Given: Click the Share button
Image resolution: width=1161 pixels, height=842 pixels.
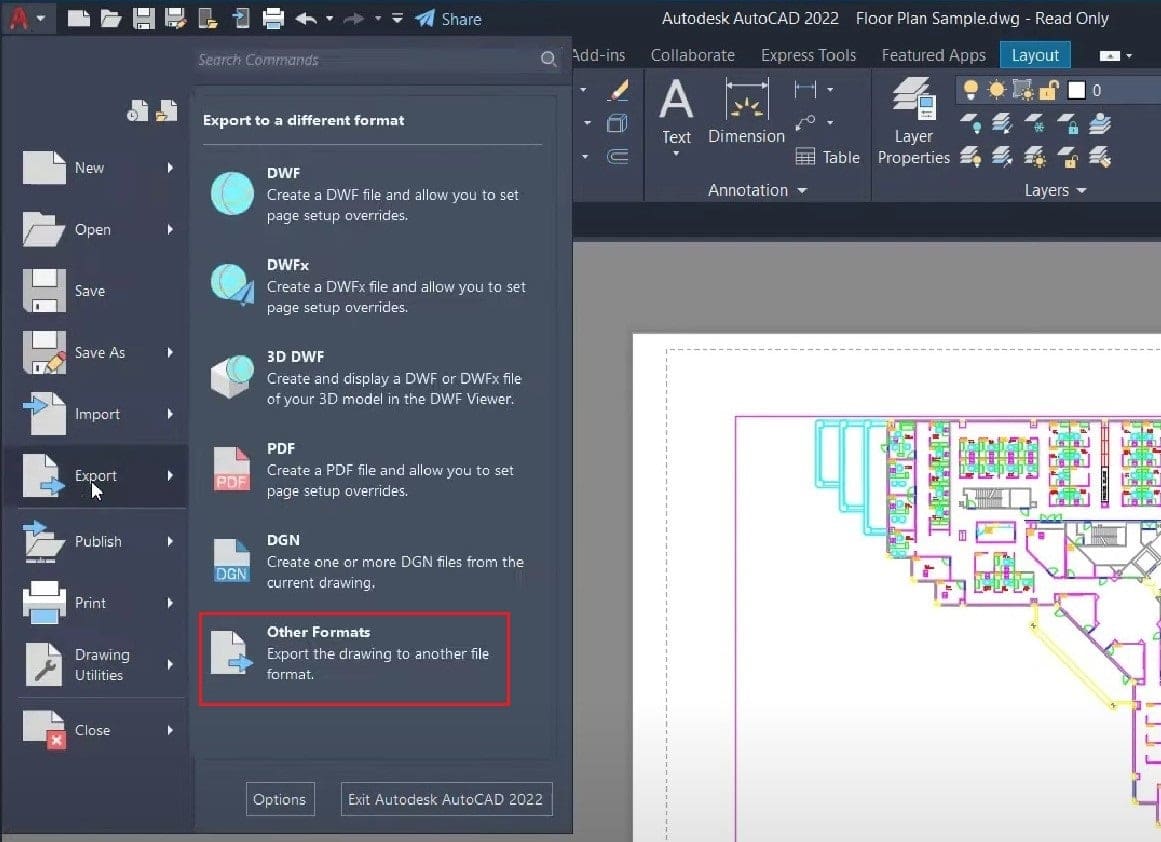Looking at the screenshot, I should coord(449,19).
